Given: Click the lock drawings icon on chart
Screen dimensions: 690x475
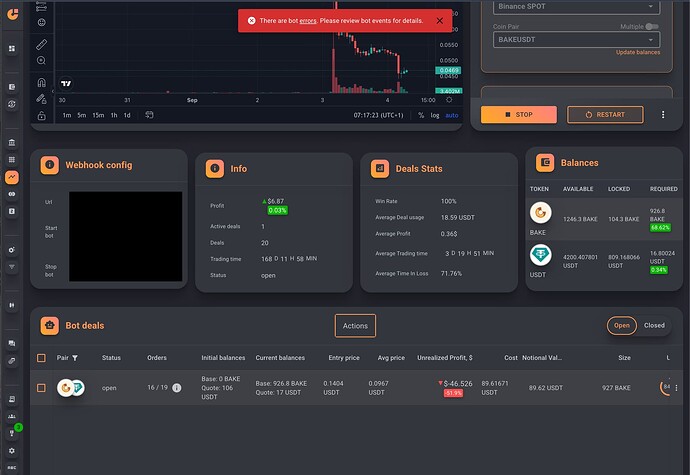Looking at the screenshot, I should pyautogui.click(x=41, y=116).
